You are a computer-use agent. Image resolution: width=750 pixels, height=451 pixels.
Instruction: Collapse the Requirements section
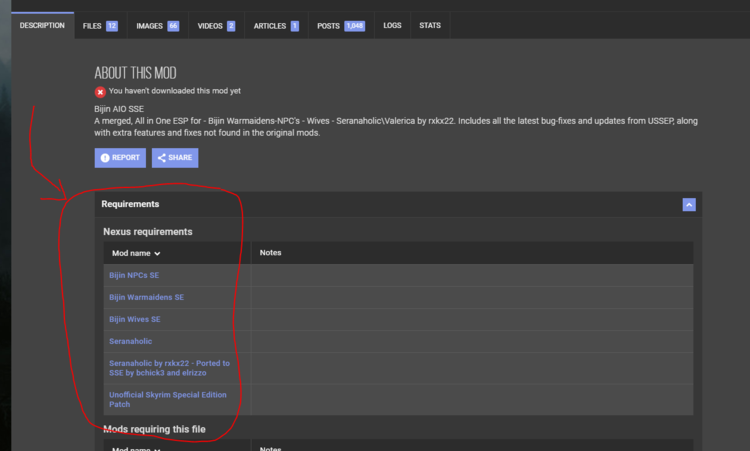(x=689, y=205)
